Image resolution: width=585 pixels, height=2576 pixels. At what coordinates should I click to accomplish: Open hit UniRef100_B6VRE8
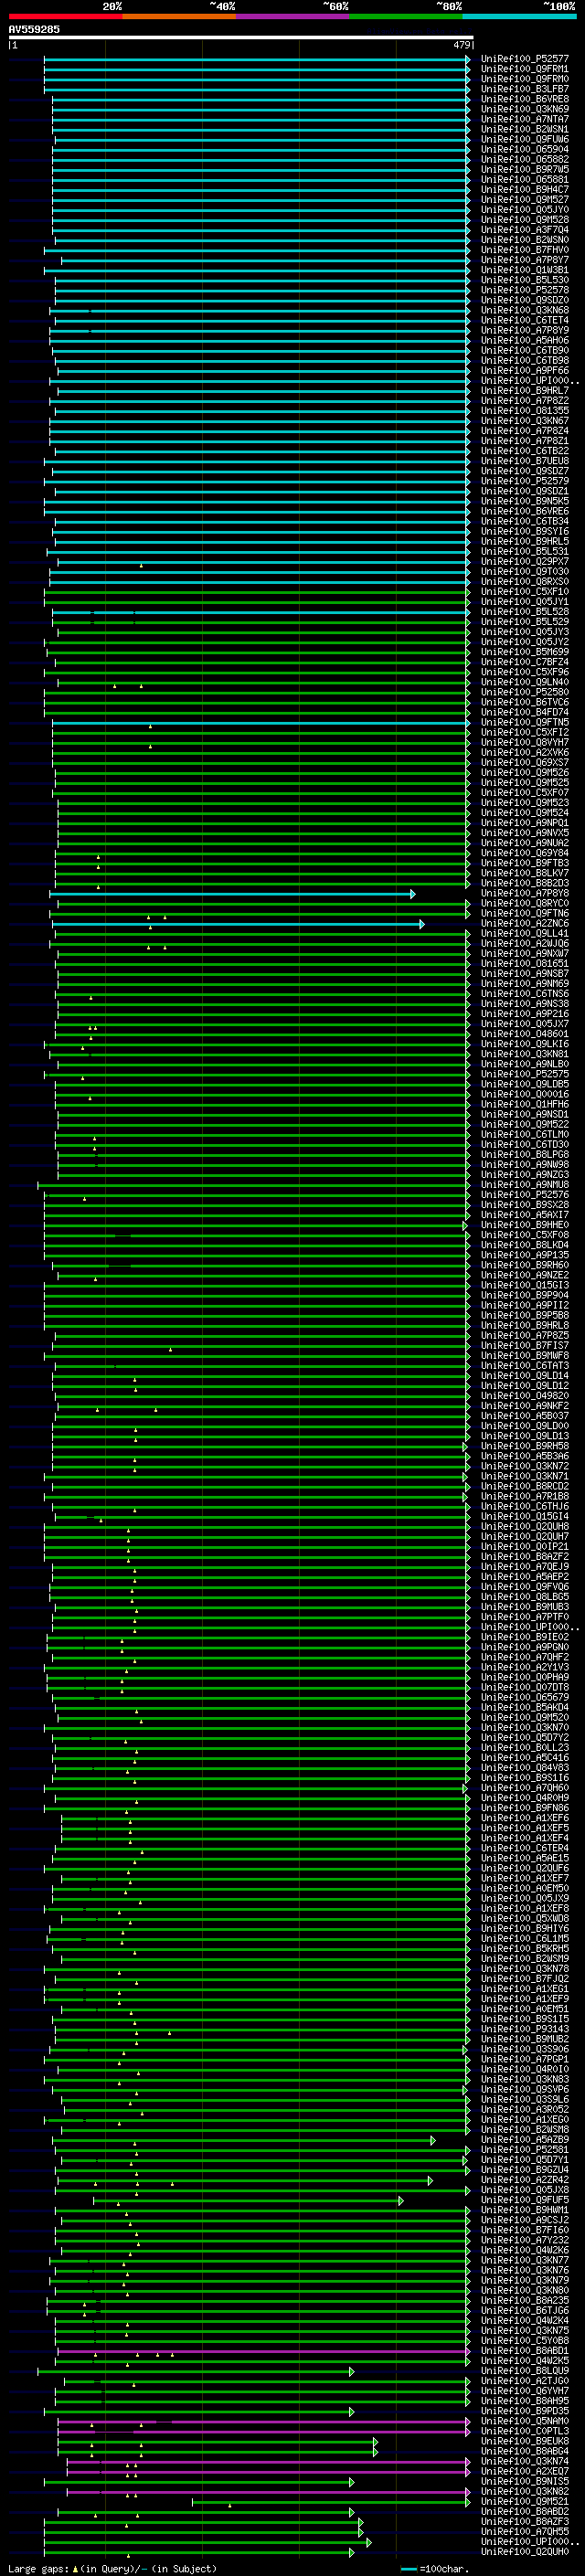[x=525, y=99]
